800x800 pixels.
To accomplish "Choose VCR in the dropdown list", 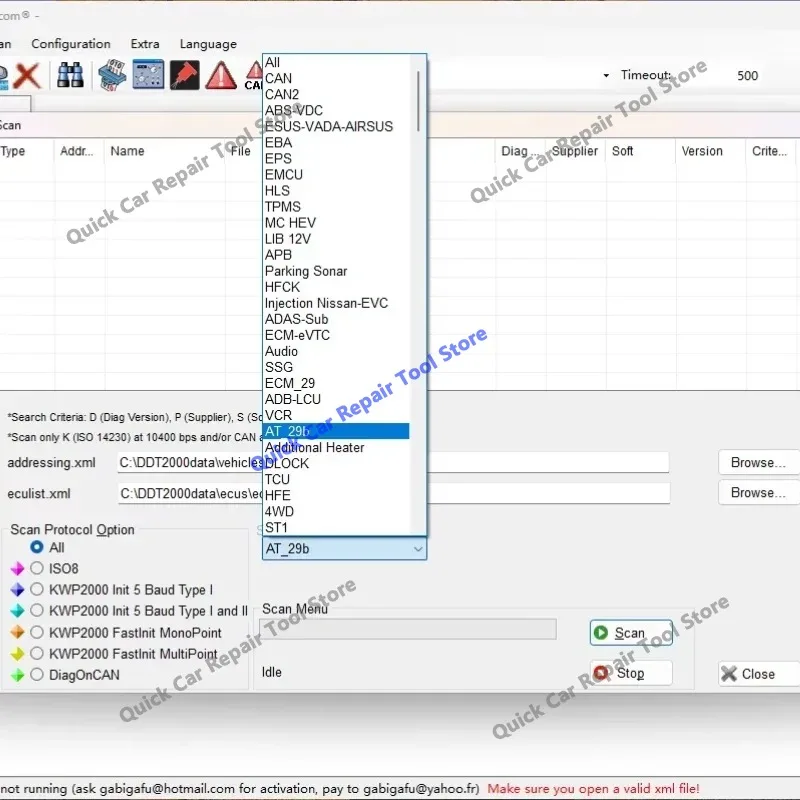I will click(336, 415).
